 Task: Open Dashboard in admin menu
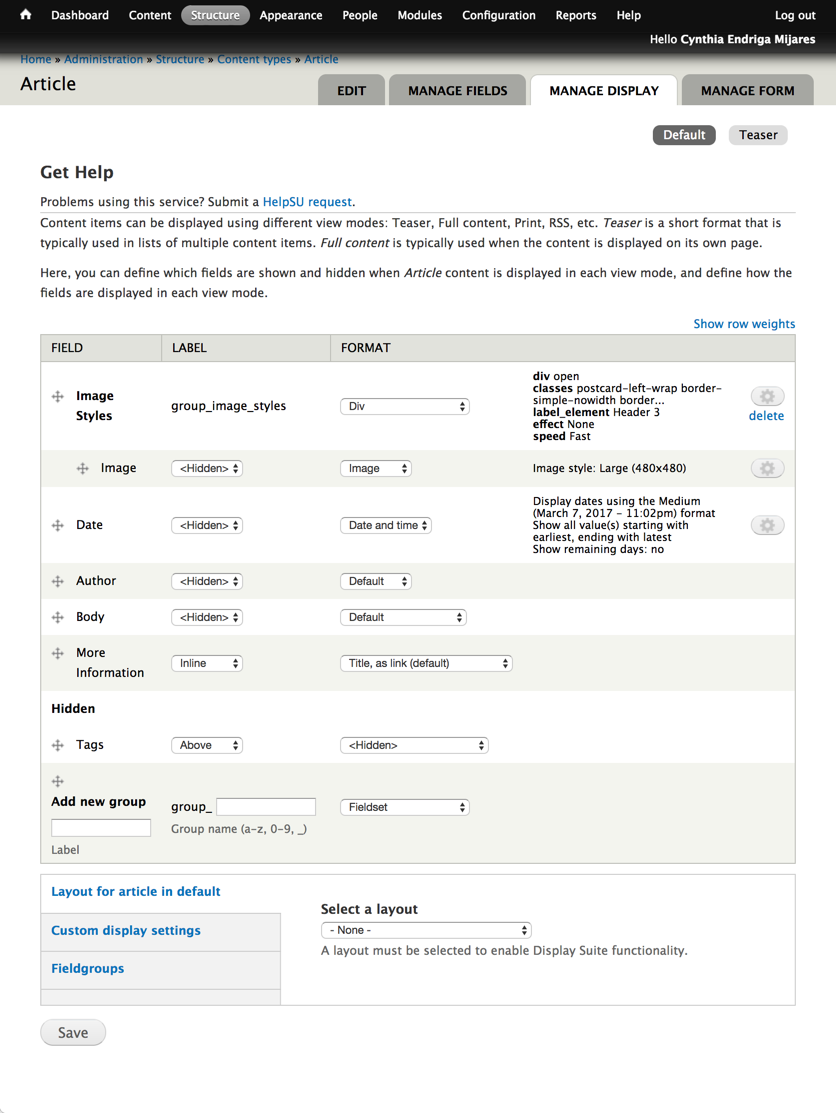tap(79, 15)
